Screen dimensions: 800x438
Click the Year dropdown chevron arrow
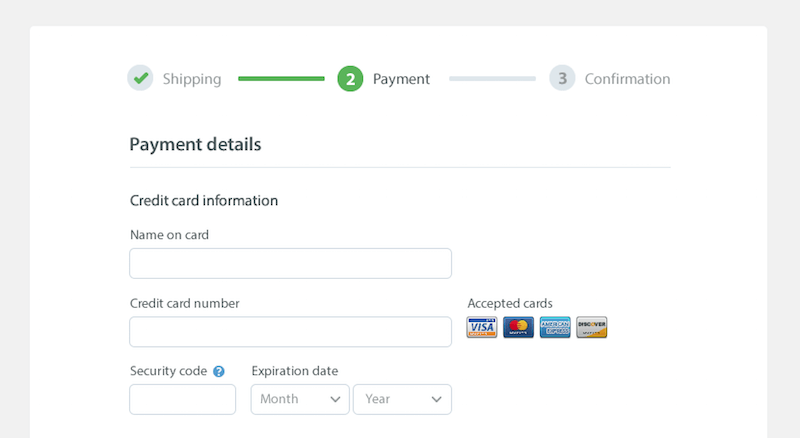(437, 399)
